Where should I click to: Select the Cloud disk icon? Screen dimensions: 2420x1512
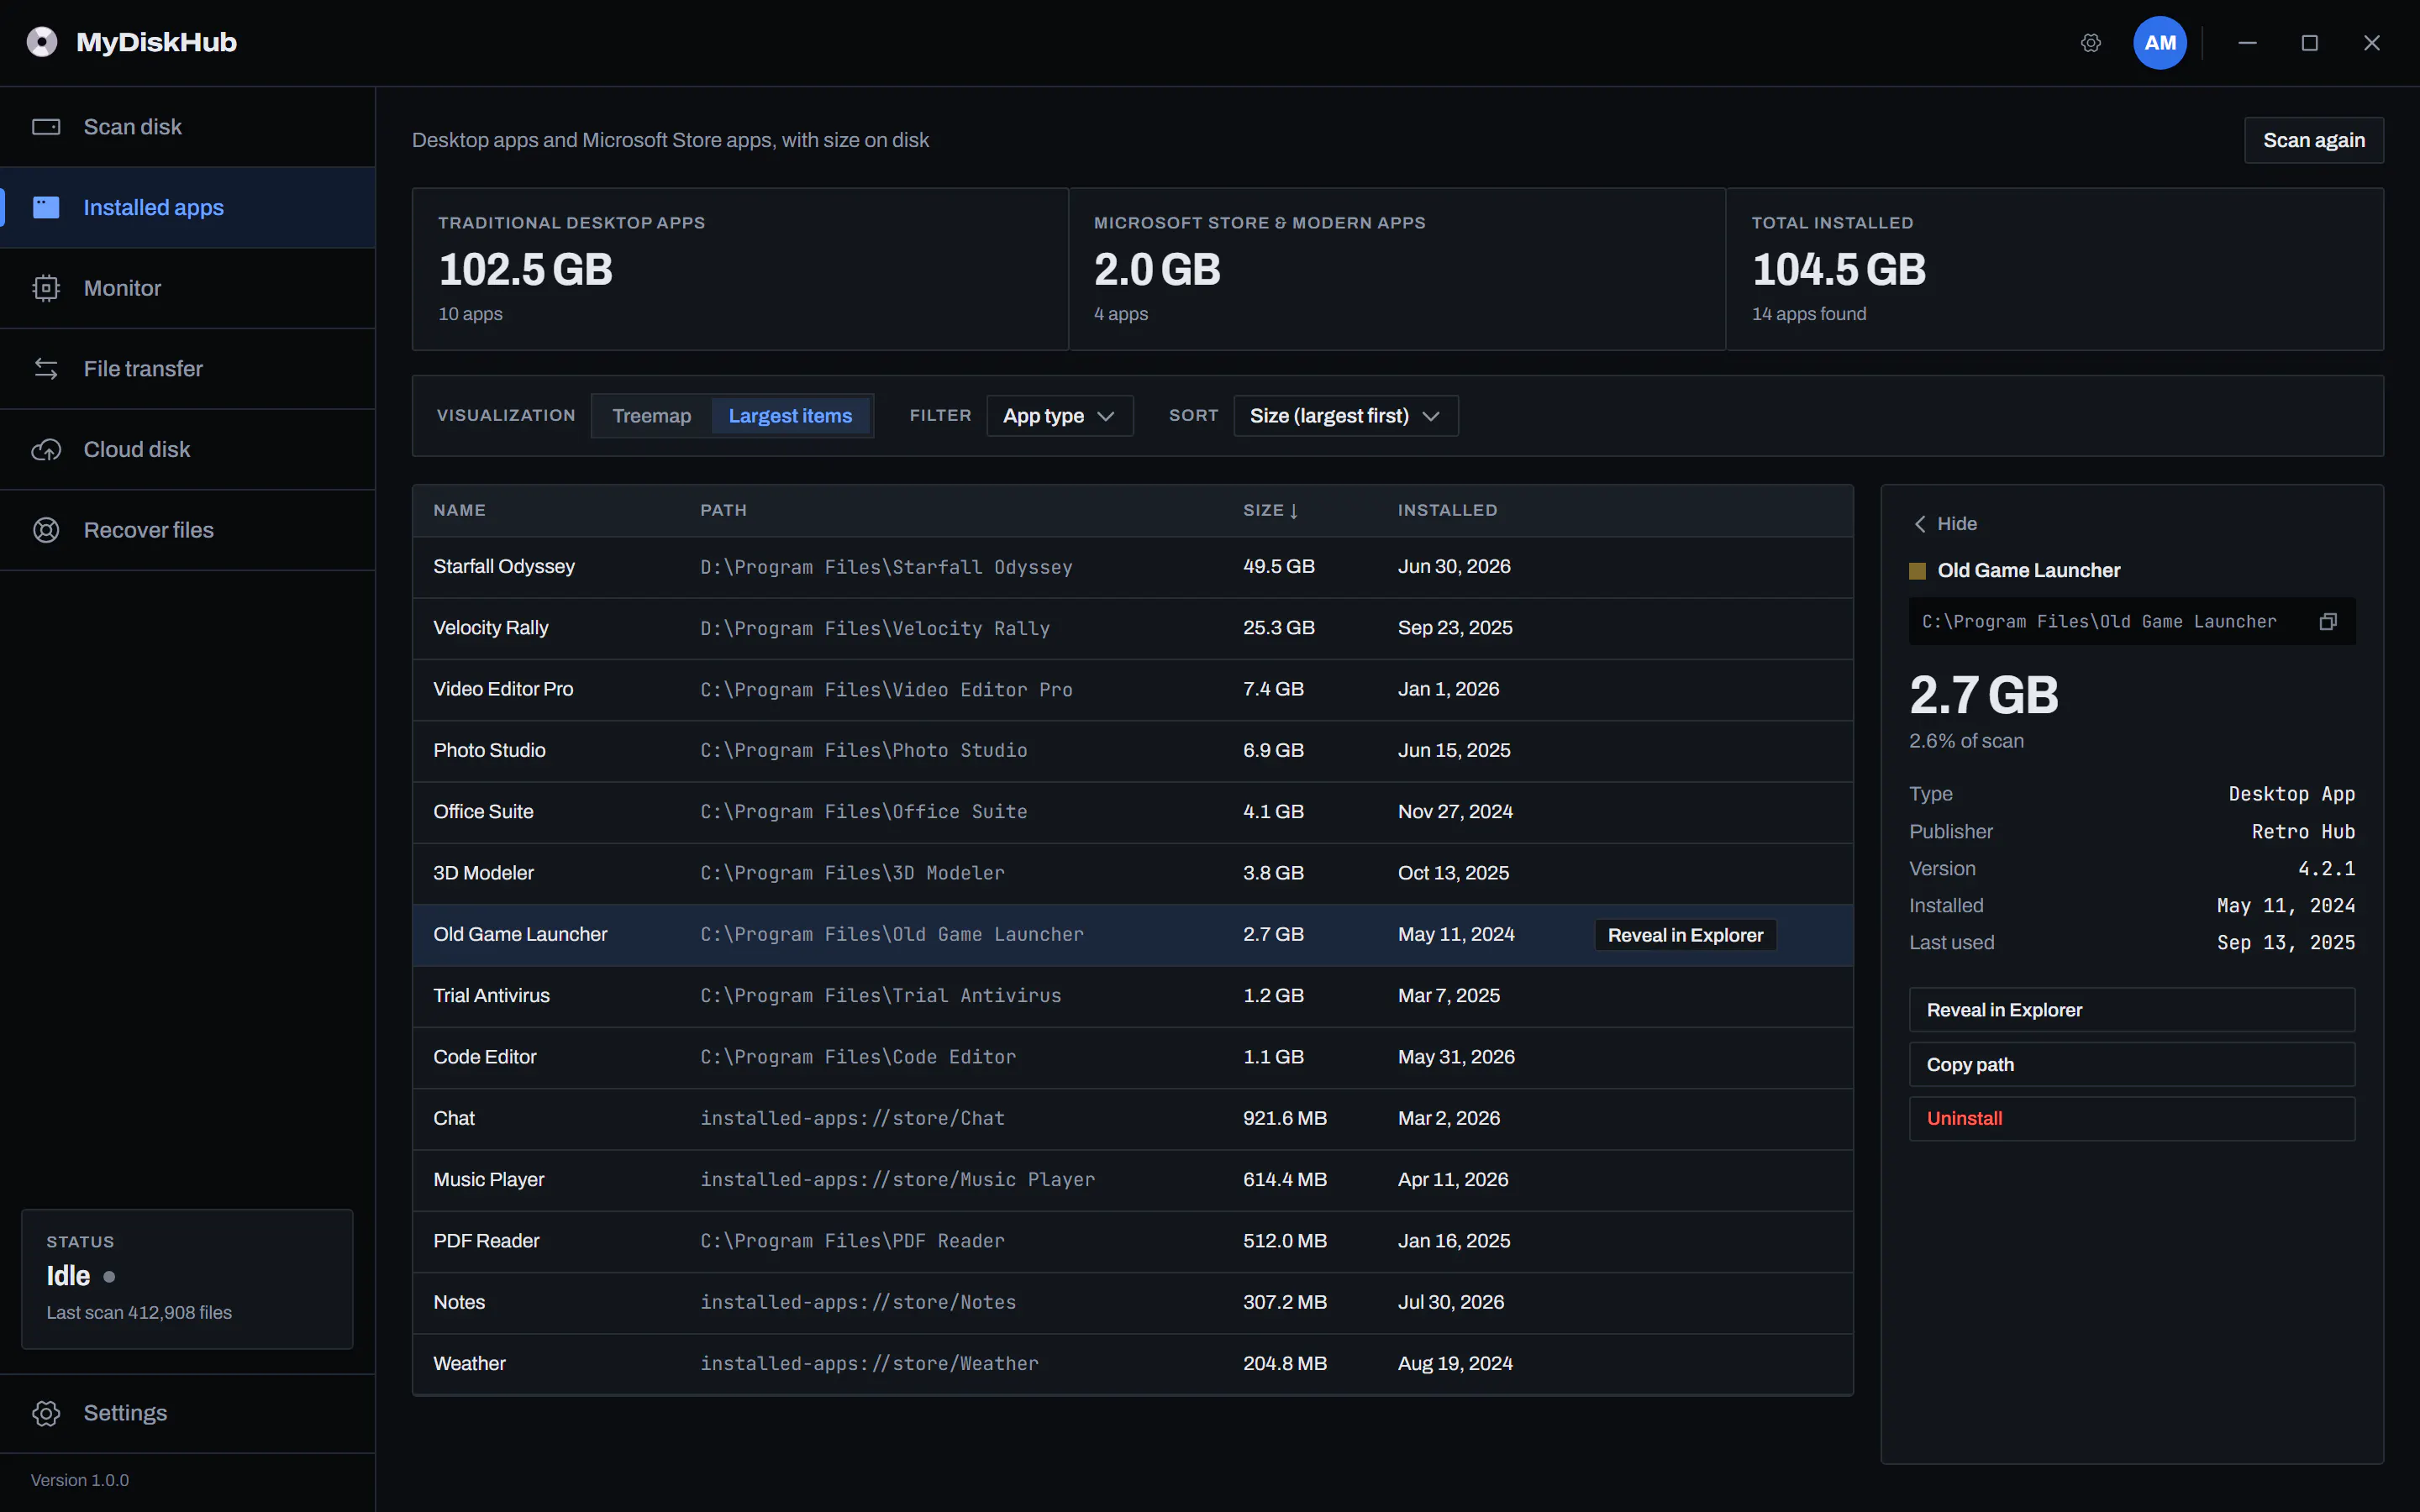[46, 450]
